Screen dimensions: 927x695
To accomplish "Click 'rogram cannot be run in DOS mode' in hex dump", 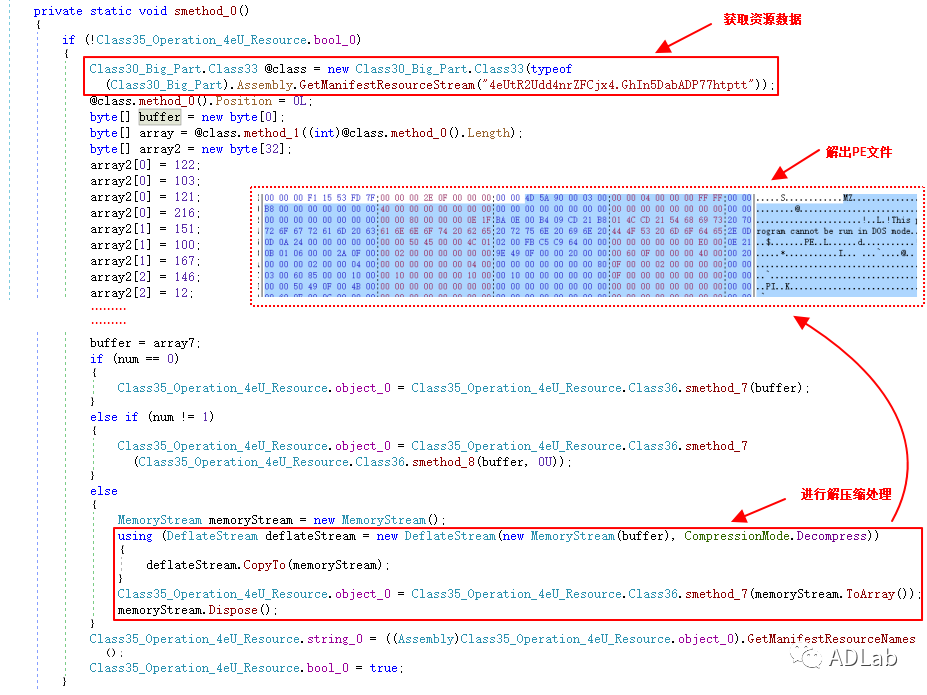I will [x=834, y=231].
